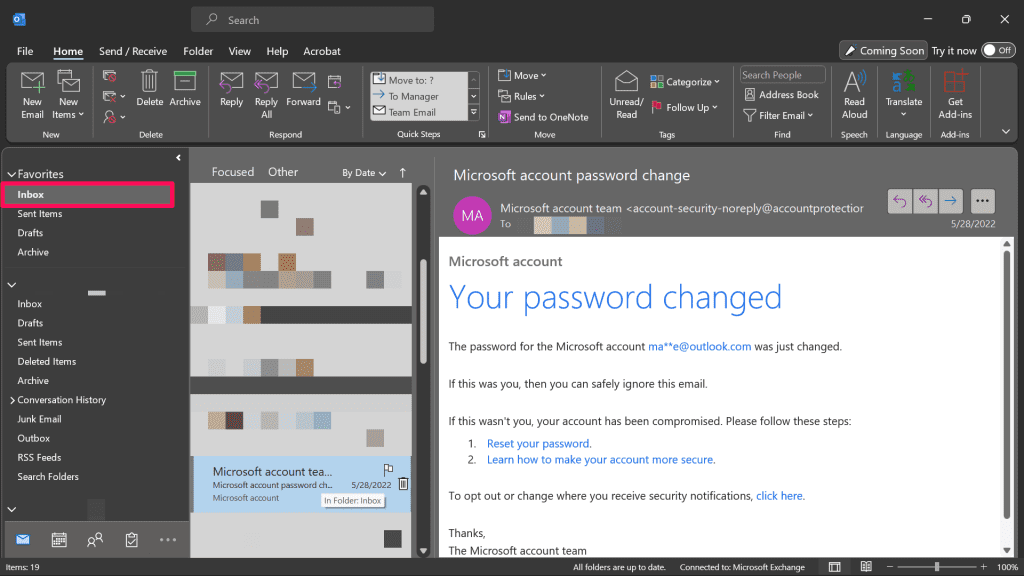This screenshot has height=576, width=1024.
Task: Click the Search People input field
Action: point(782,75)
